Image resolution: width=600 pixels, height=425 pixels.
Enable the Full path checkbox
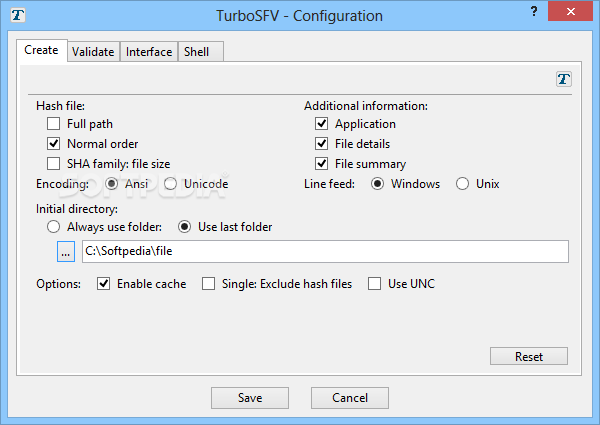[54, 124]
